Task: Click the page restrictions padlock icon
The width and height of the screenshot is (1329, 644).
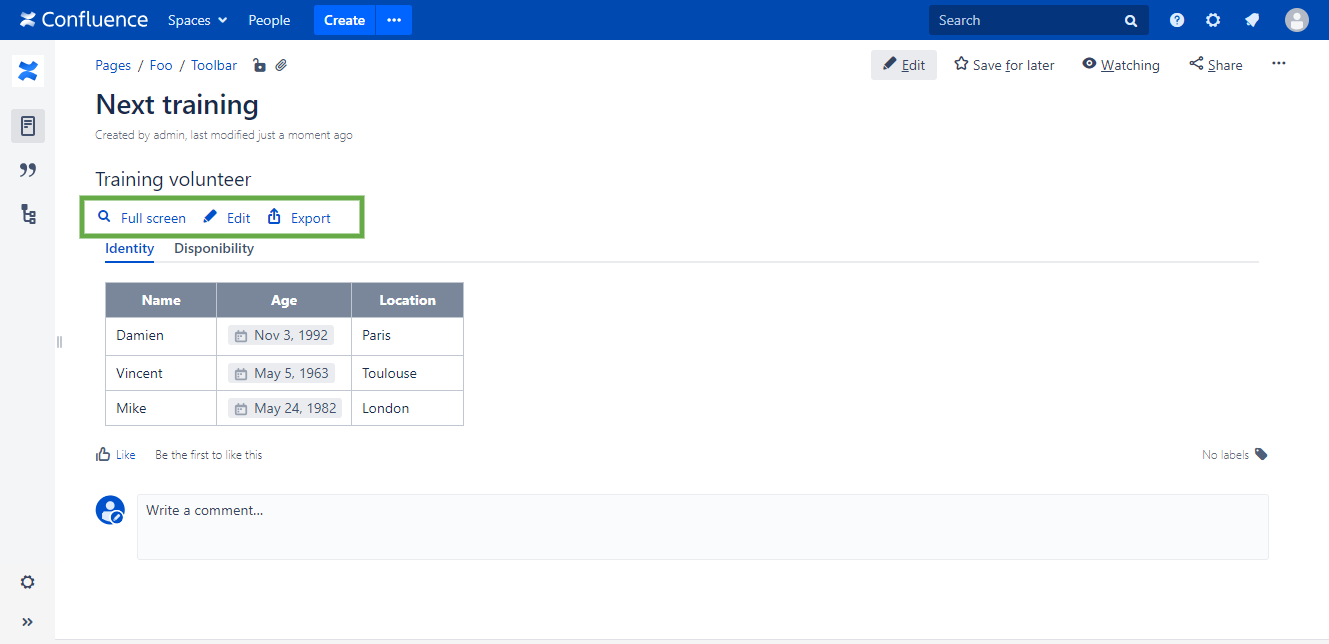Action: pyautogui.click(x=259, y=66)
